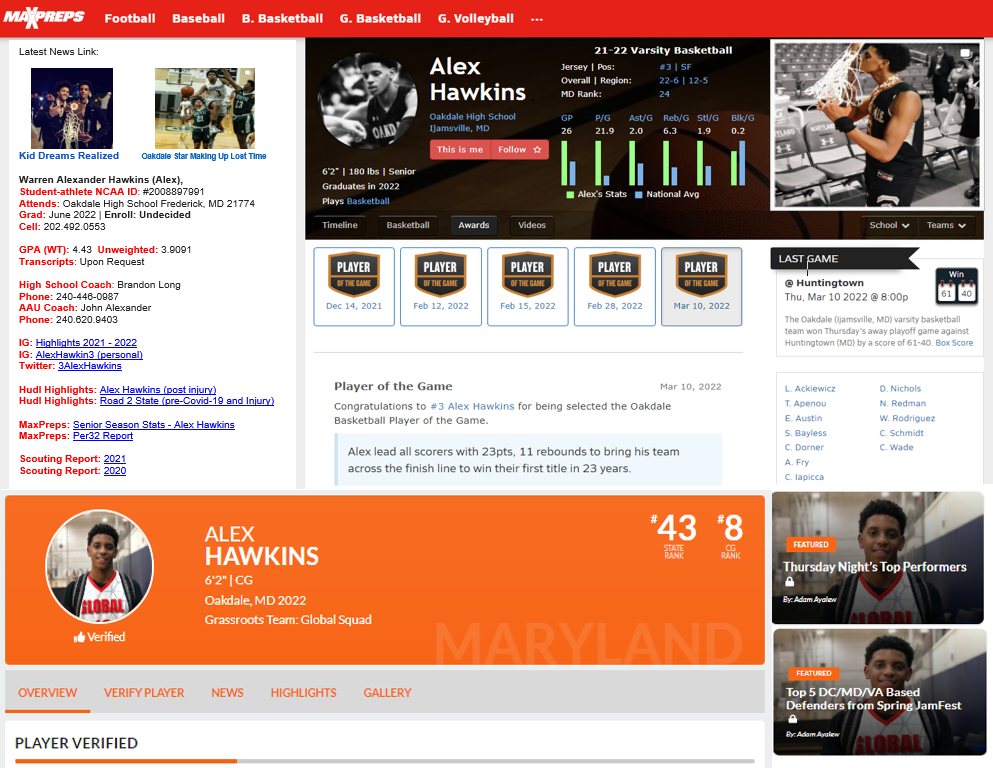Open roster player A. Fry
Image resolution: width=993 pixels, height=768 pixels.
tap(796, 462)
